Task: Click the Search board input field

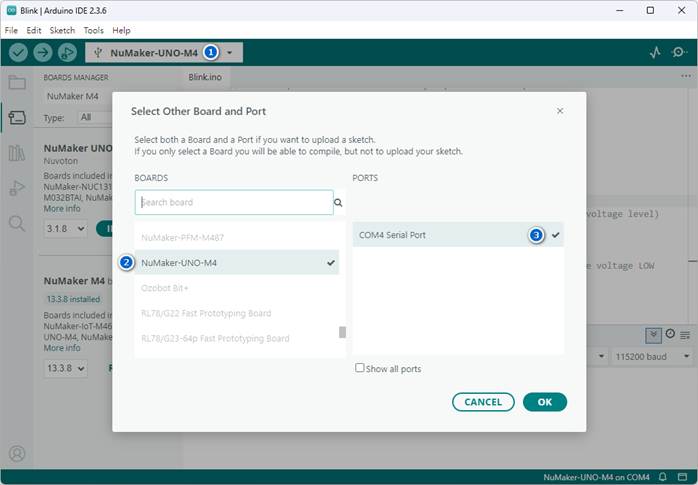Action: click(x=234, y=202)
